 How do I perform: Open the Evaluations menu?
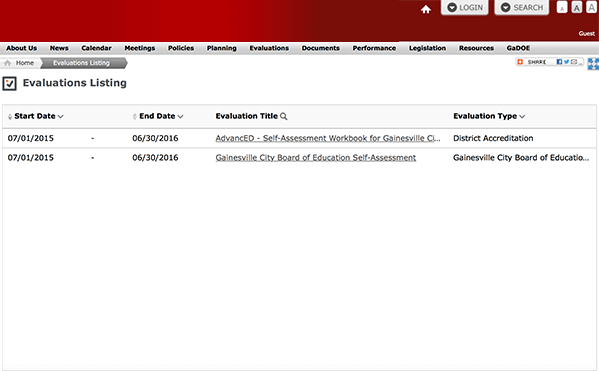coord(269,48)
